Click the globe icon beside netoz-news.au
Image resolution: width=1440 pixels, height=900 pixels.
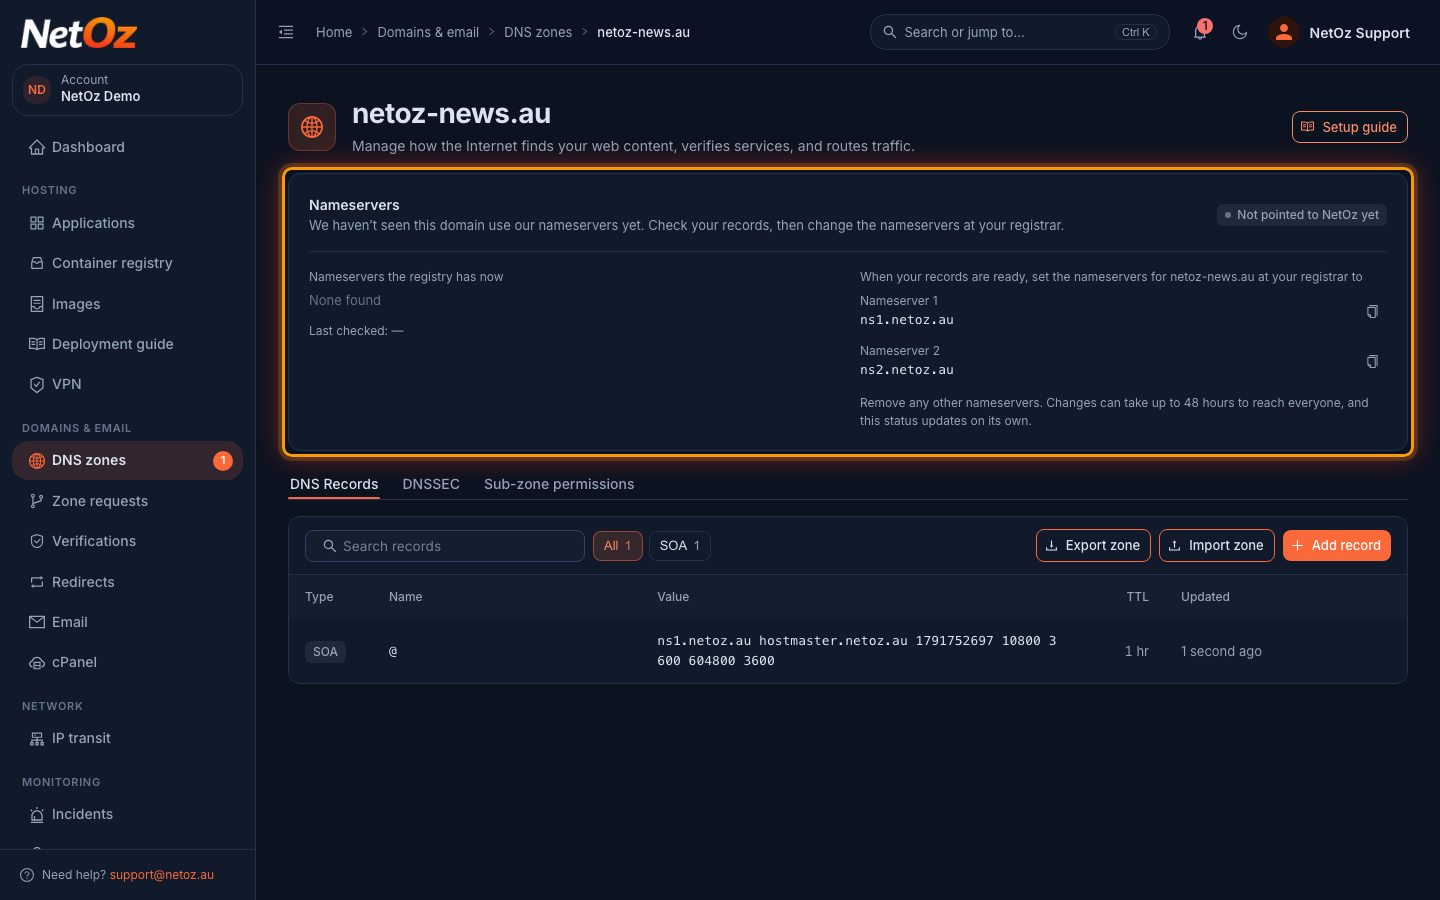(312, 127)
